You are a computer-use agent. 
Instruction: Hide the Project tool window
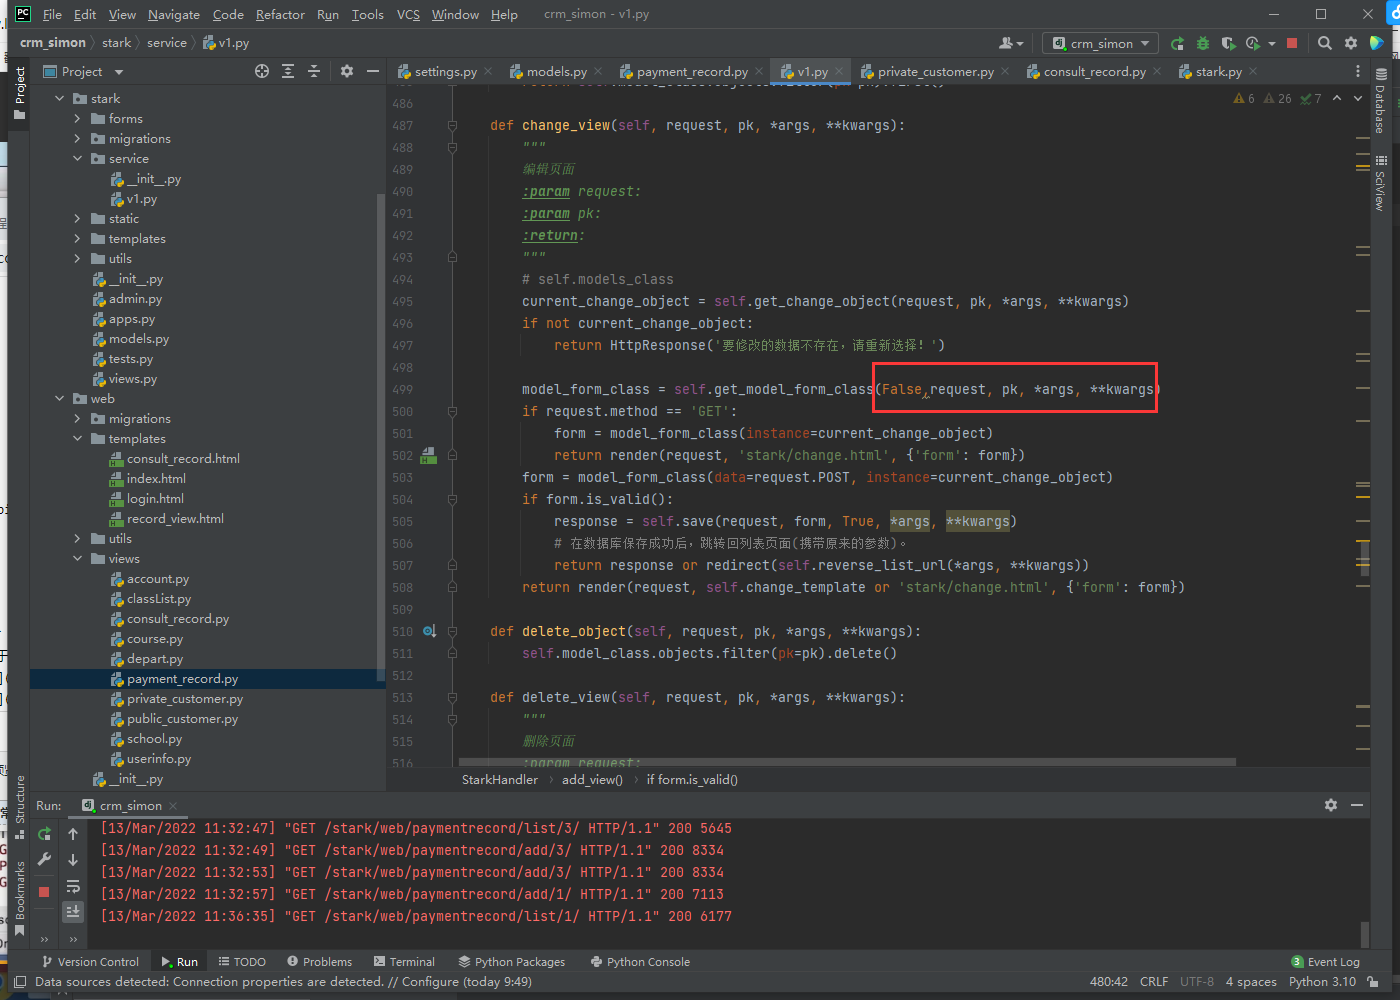(x=373, y=71)
